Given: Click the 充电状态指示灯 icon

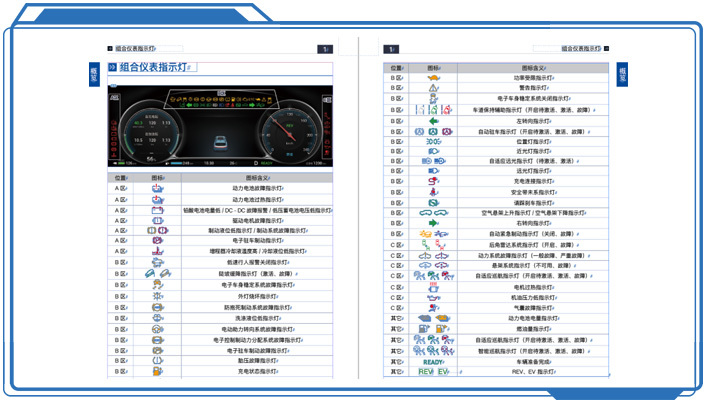Looking at the screenshot, I should click(x=158, y=371).
